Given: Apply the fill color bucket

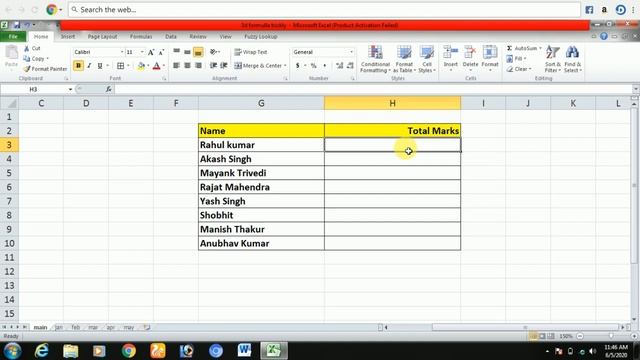Looking at the screenshot, I should click(141, 66).
